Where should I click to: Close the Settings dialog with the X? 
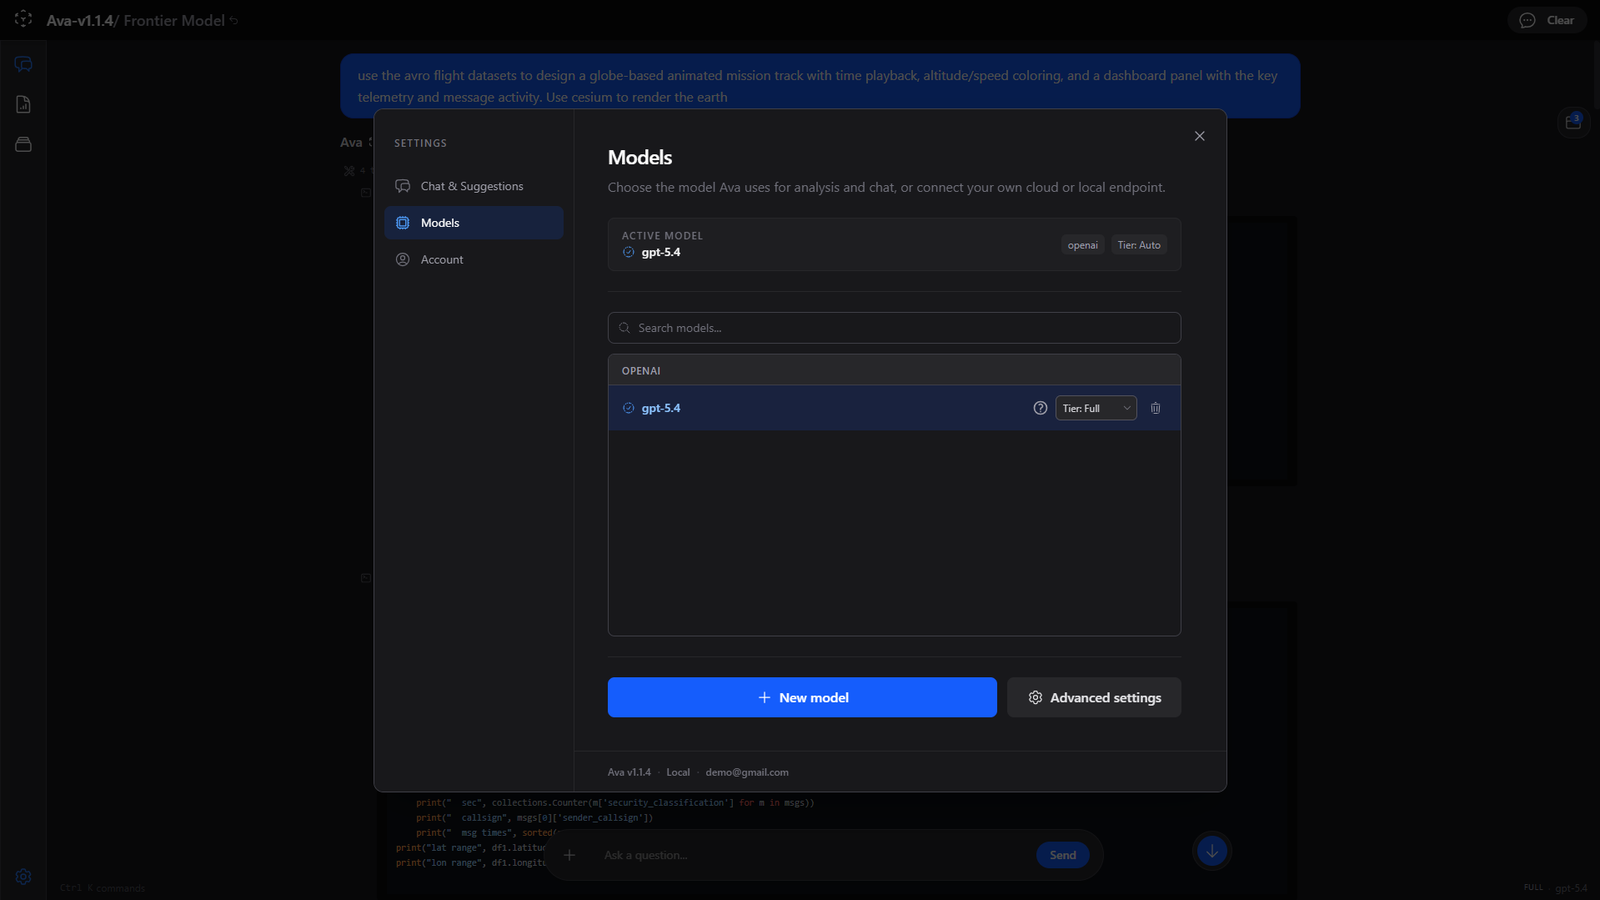(x=1199, y=136)
